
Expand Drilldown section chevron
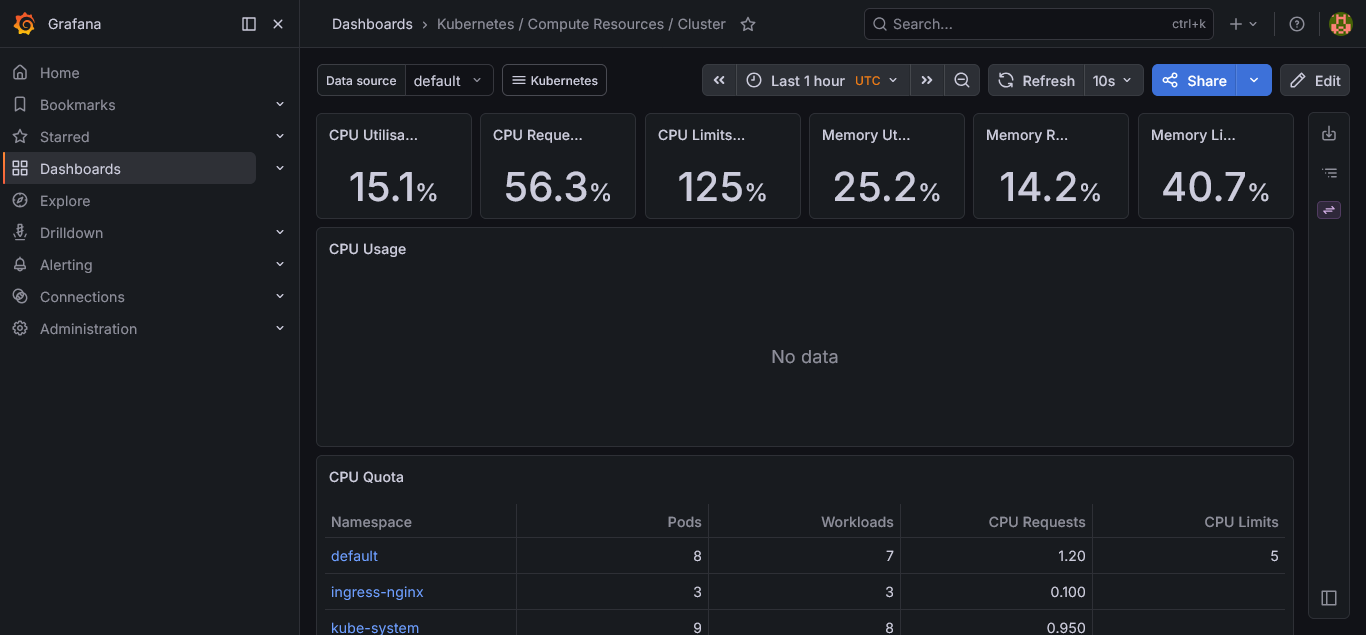280,232
